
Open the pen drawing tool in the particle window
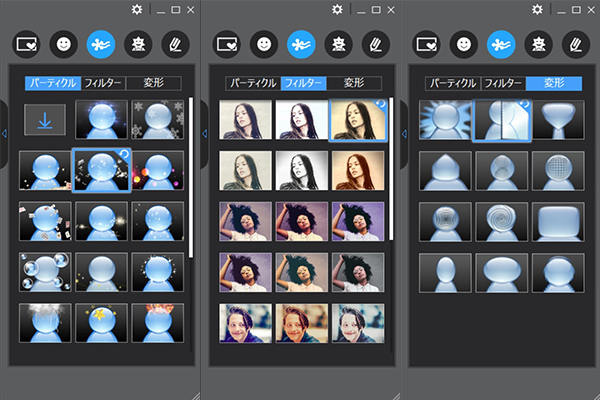coord(173,44)
